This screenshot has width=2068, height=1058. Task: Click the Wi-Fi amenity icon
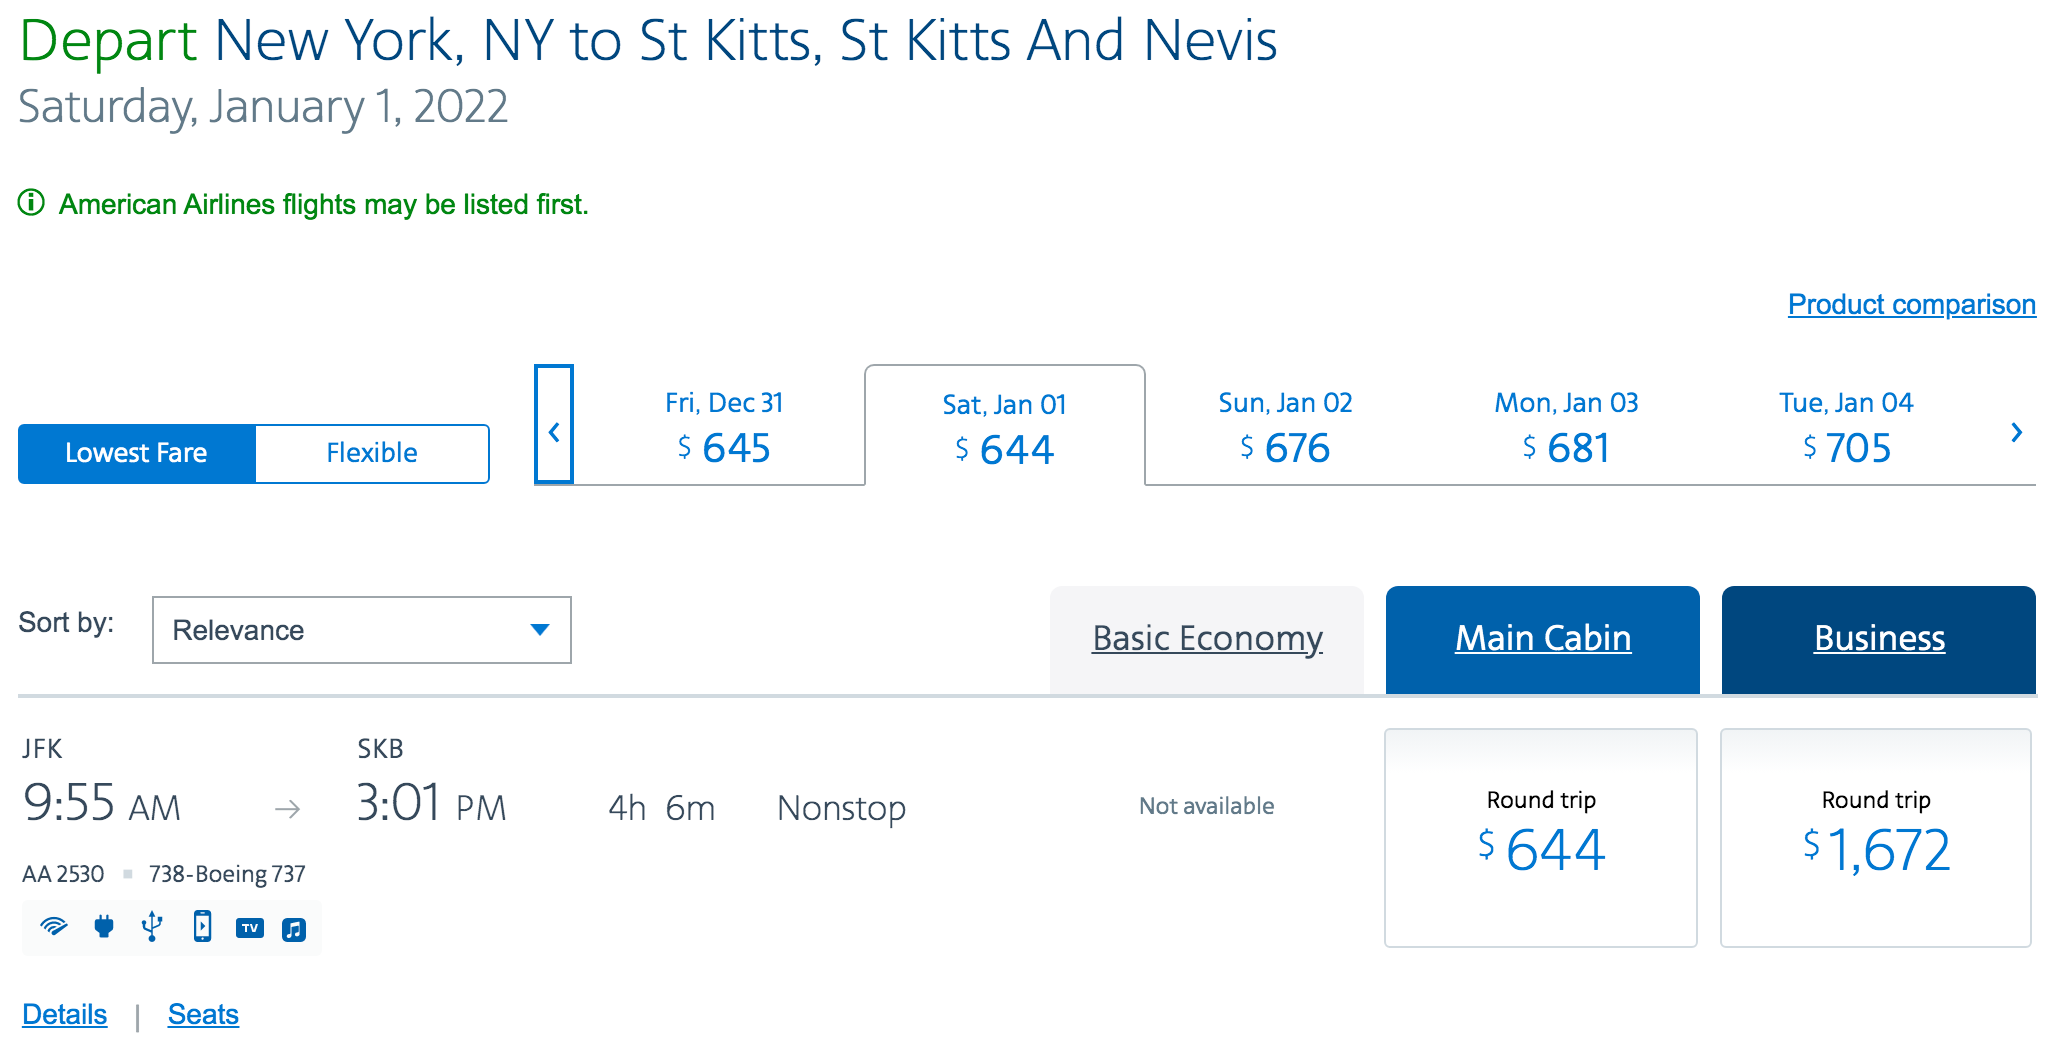point(54,927)
